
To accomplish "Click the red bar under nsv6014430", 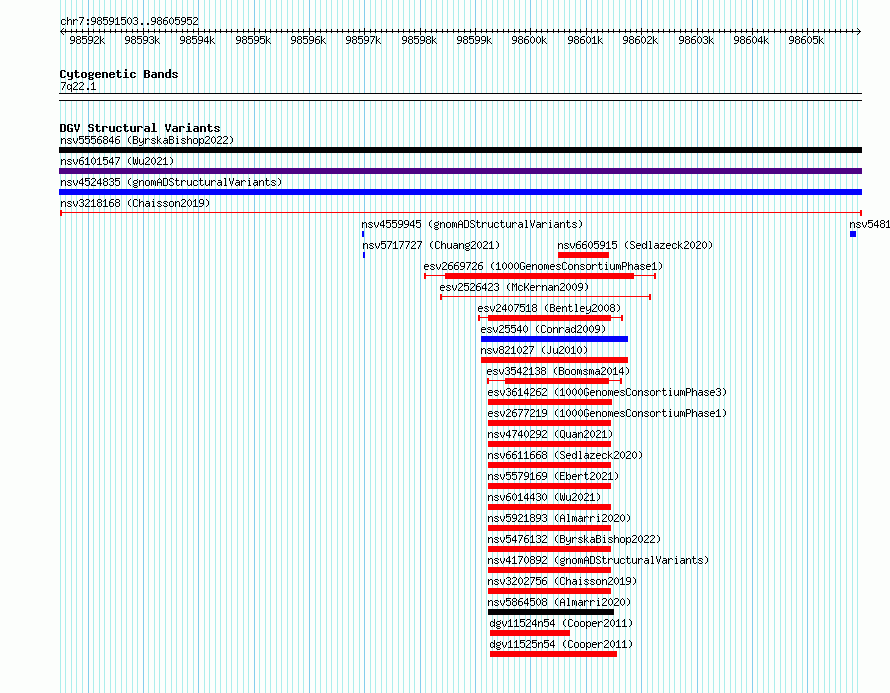I will [549, 507].
